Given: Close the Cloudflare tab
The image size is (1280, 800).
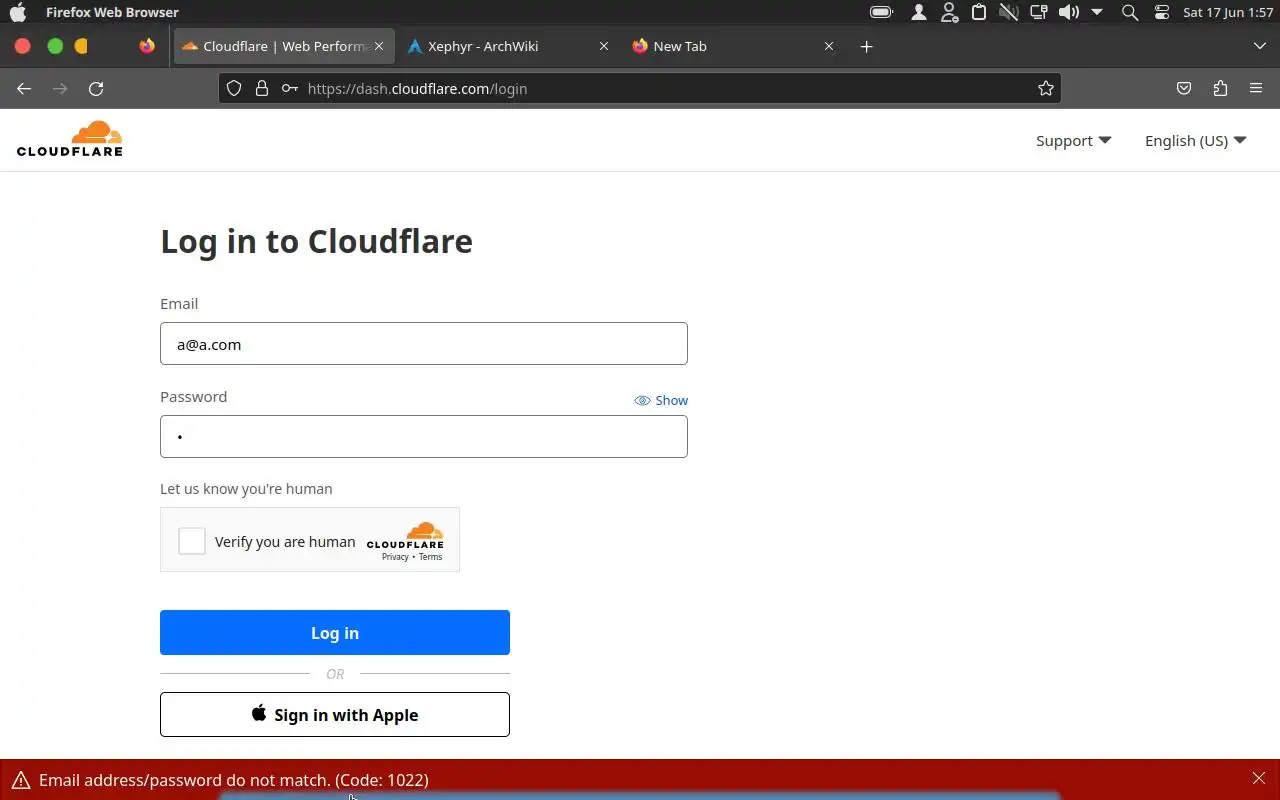Looking at the screenshot, I should coord(379,46).
